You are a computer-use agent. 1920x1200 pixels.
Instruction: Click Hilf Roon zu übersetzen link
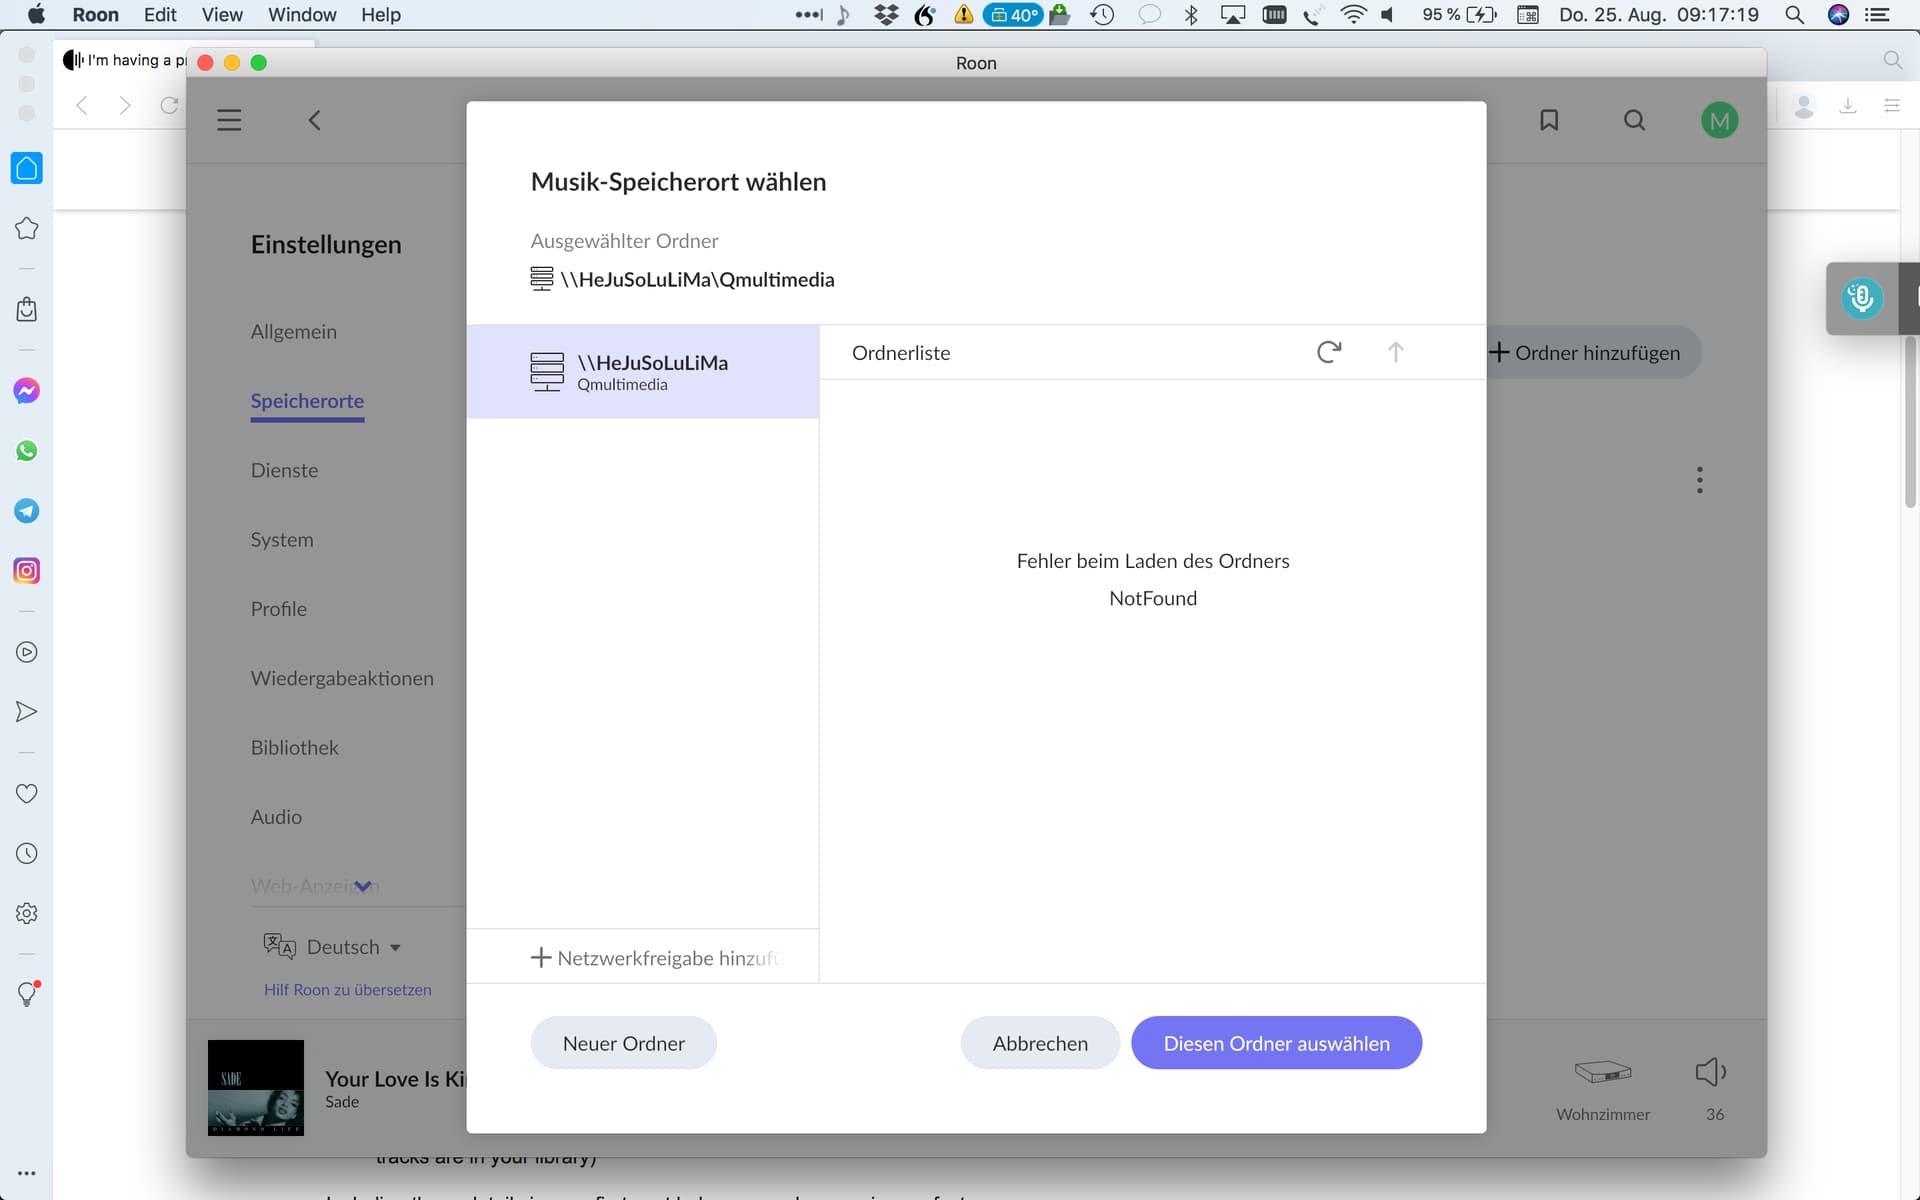pos(348,989)
